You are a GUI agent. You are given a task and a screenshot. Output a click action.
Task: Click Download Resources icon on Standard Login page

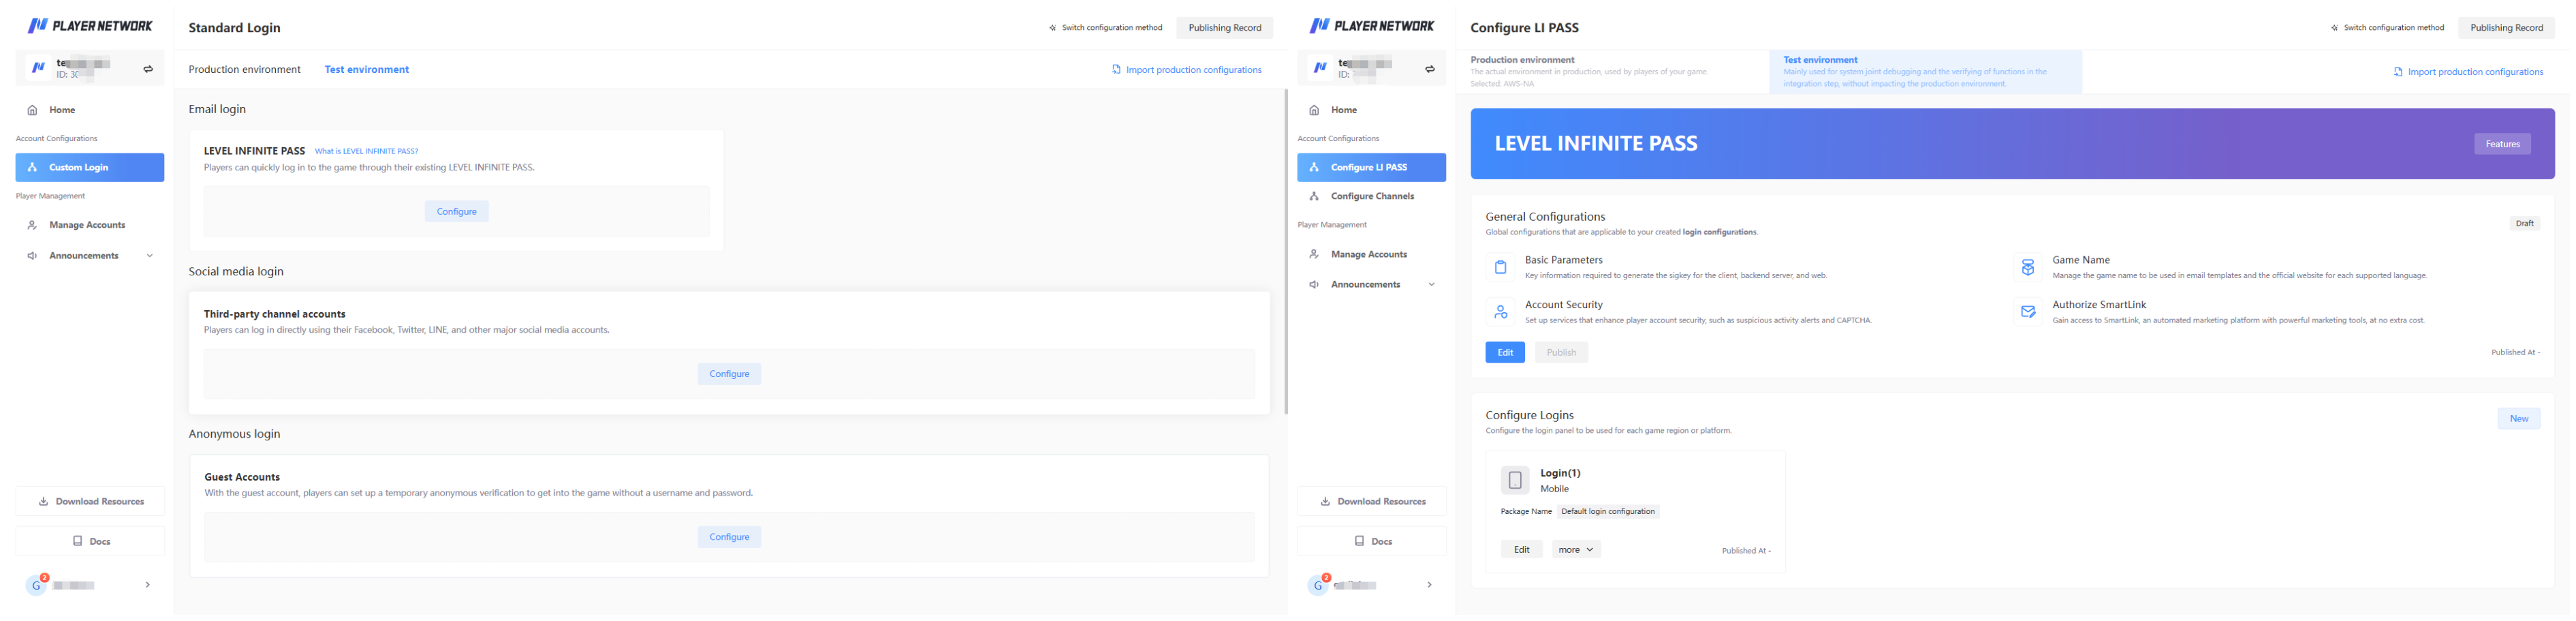point(43,502)
